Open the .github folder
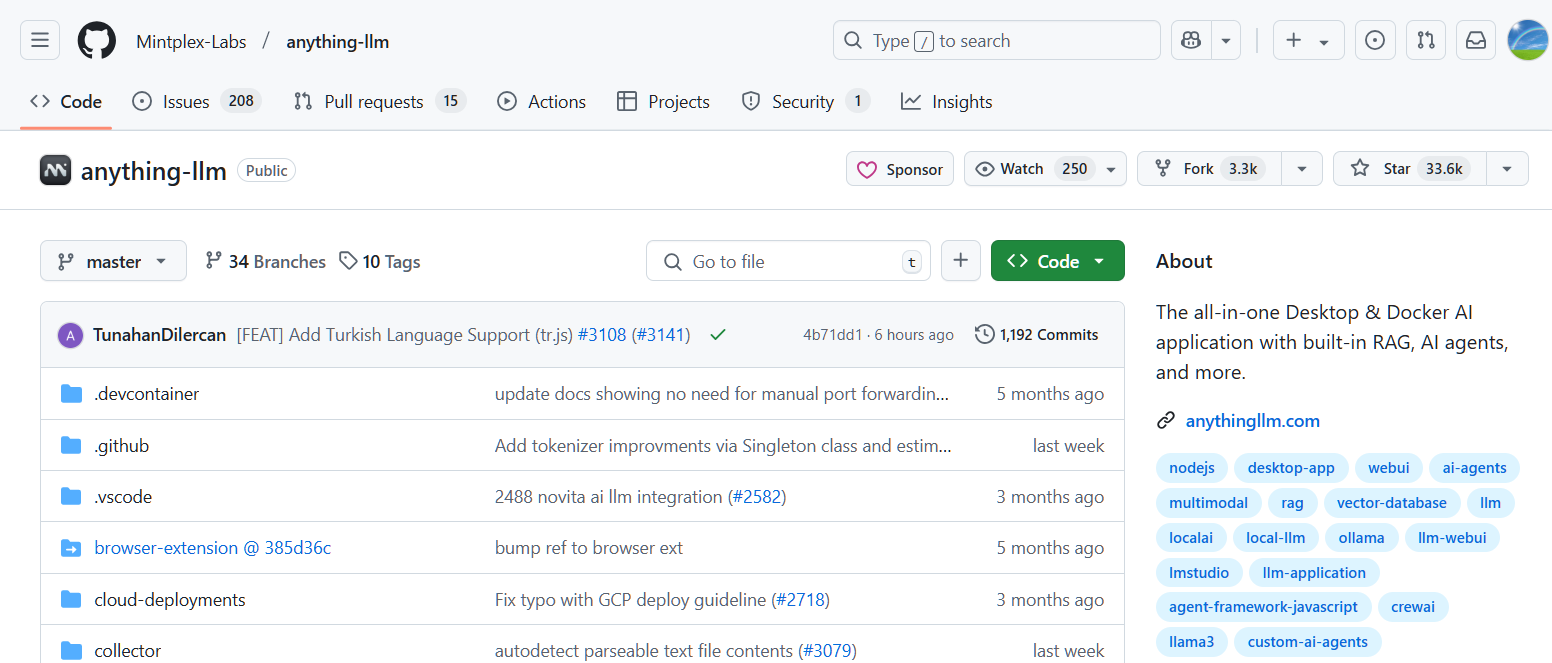The height and width of the screenshot is (663, 1552). [122, 445]
